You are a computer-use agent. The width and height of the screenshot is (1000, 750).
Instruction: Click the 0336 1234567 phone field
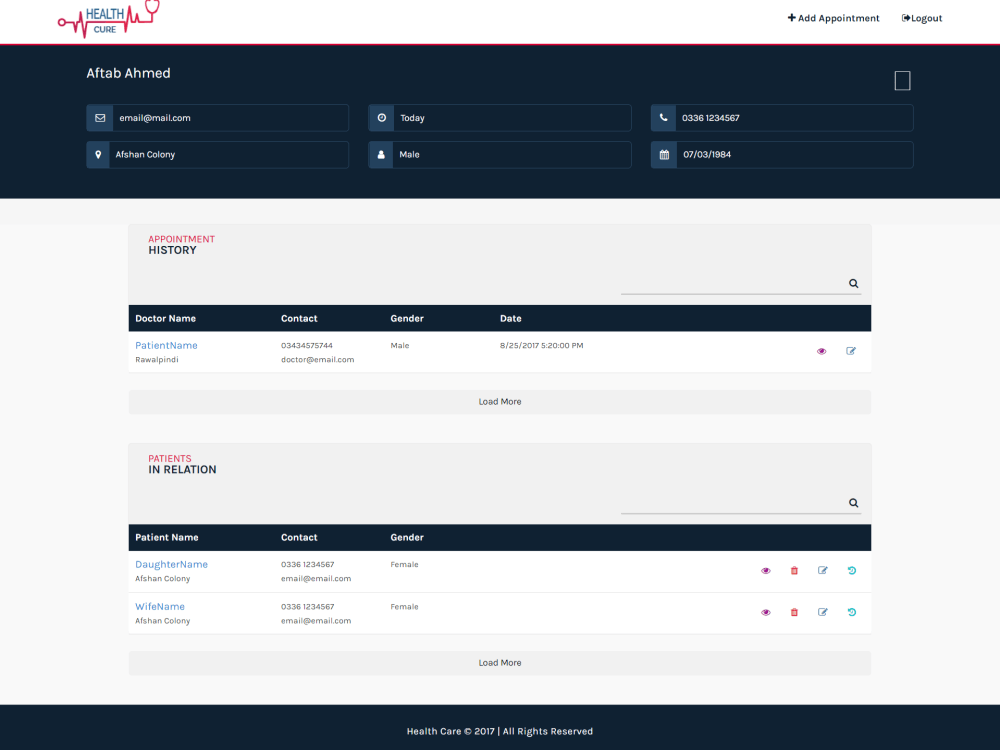(782, 118)
